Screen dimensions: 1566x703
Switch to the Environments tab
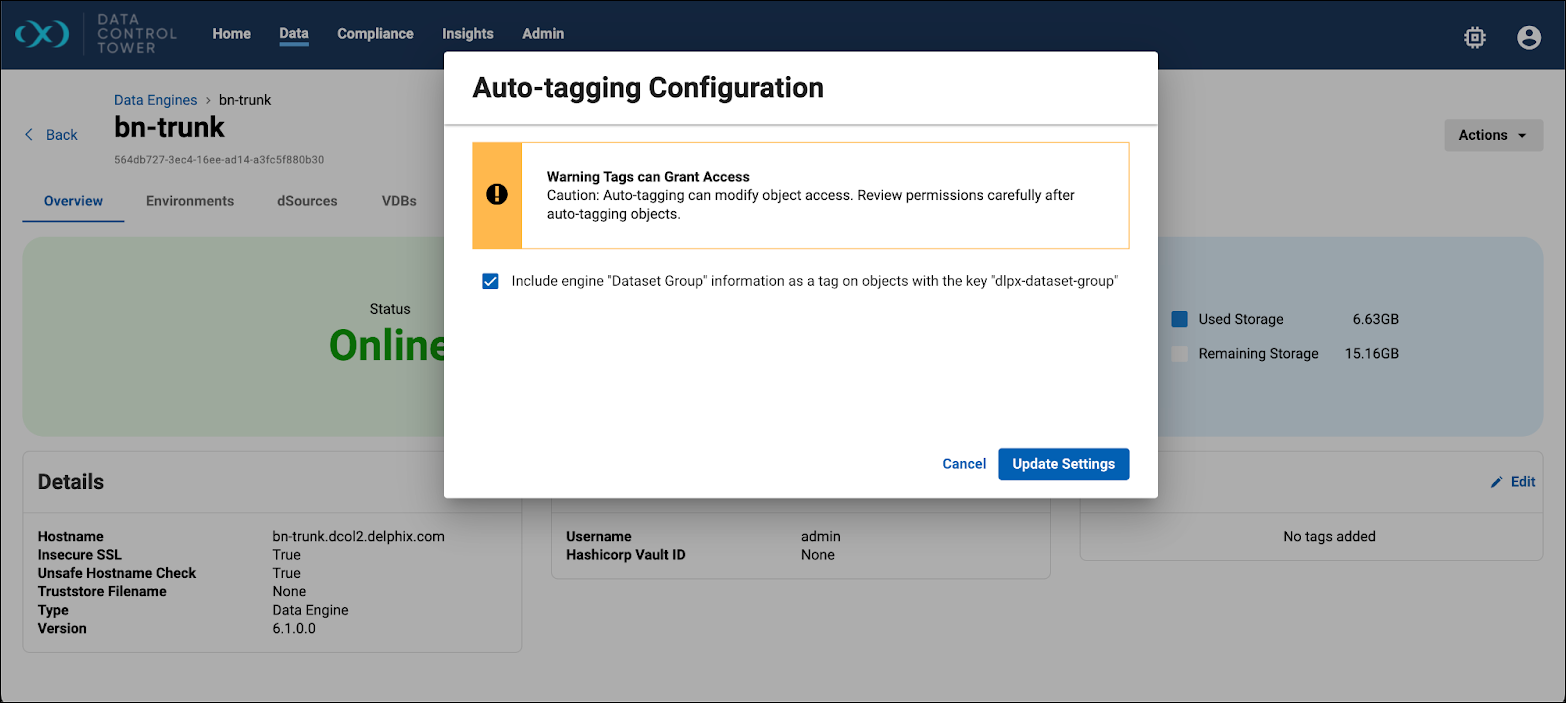coord(190,201)
